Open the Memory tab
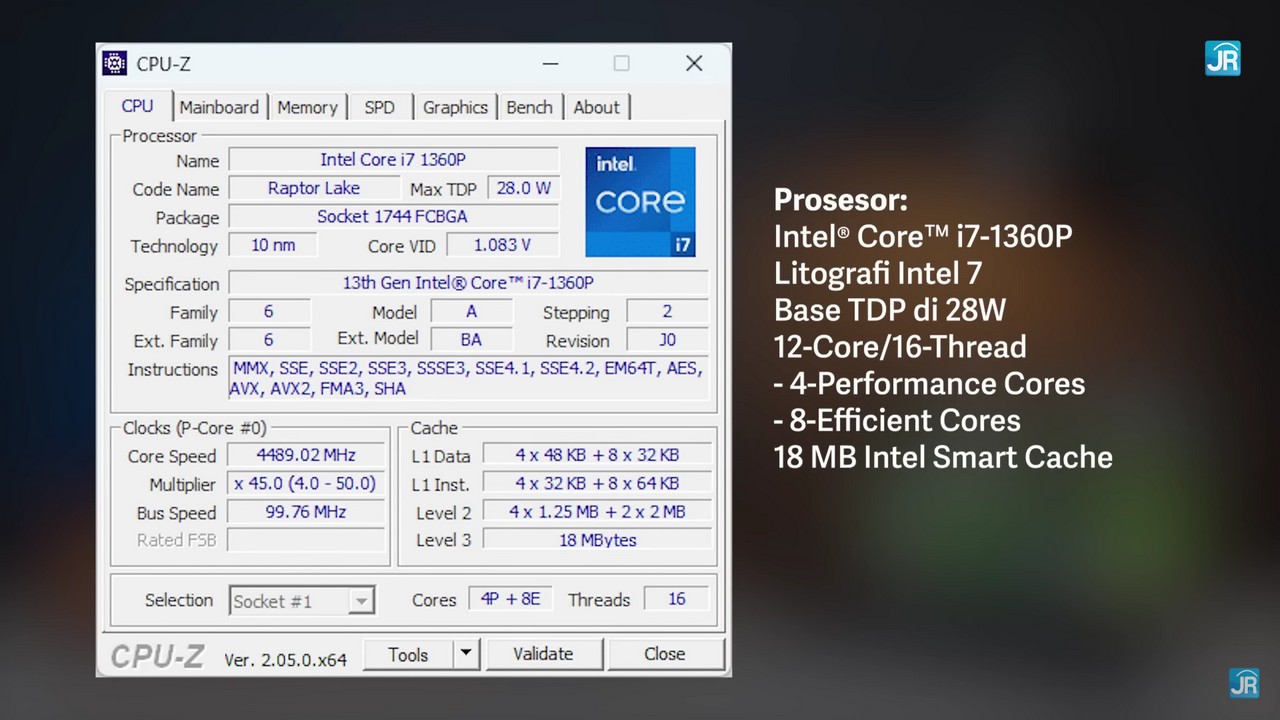Image resolution: width=1280 pixels, height=720 pixels. (x=307, y=107)
